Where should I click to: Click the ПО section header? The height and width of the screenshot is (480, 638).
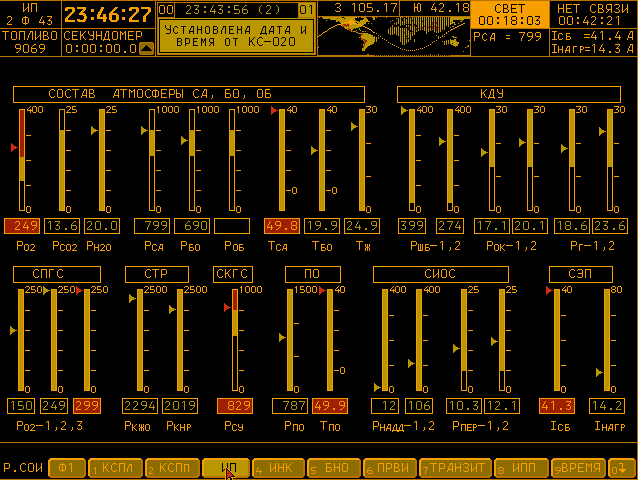pos(313,274)
